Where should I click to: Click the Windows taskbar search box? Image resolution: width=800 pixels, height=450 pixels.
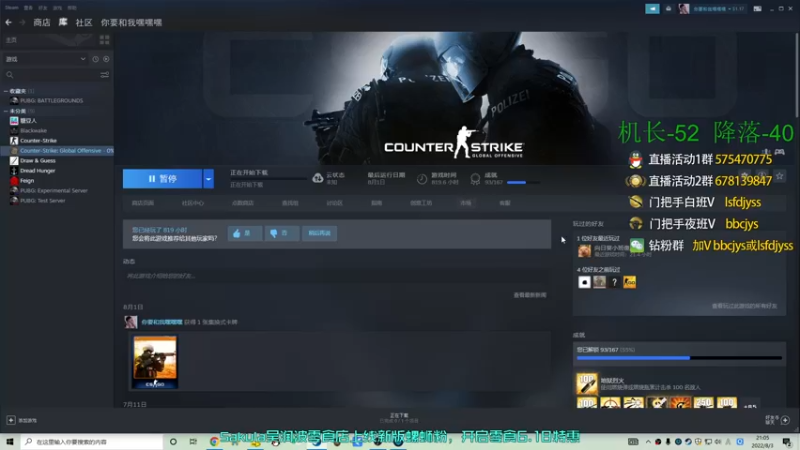92,441
